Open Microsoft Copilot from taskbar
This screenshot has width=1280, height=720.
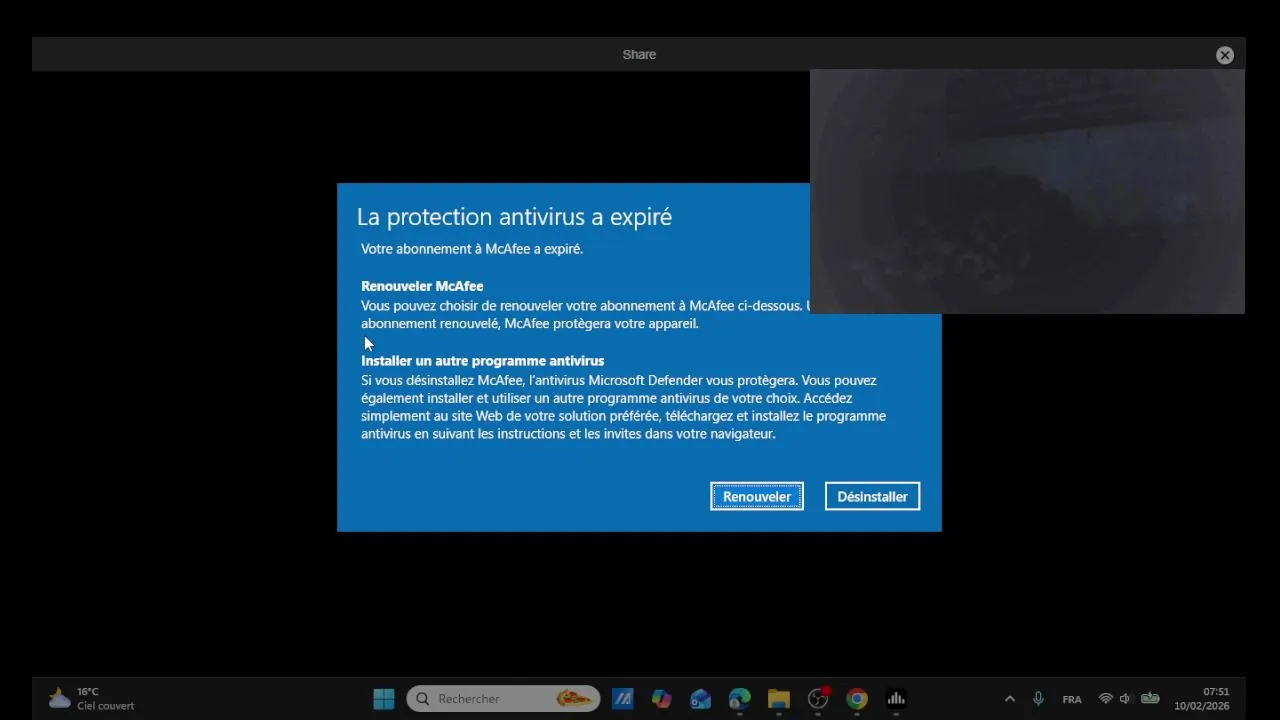pos(661,699)
